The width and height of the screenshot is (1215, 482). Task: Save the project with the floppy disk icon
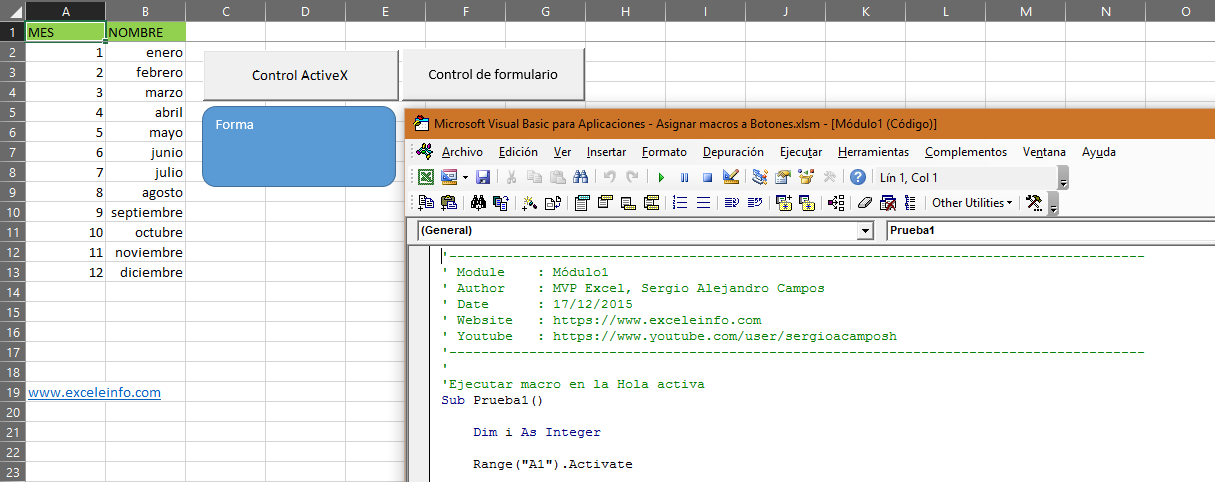point(482,177)
